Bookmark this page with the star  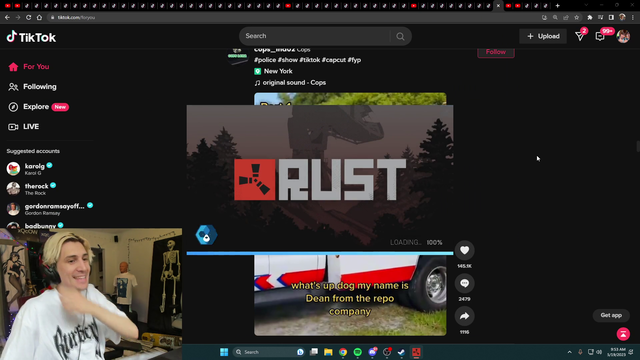(x=576, y=18)
